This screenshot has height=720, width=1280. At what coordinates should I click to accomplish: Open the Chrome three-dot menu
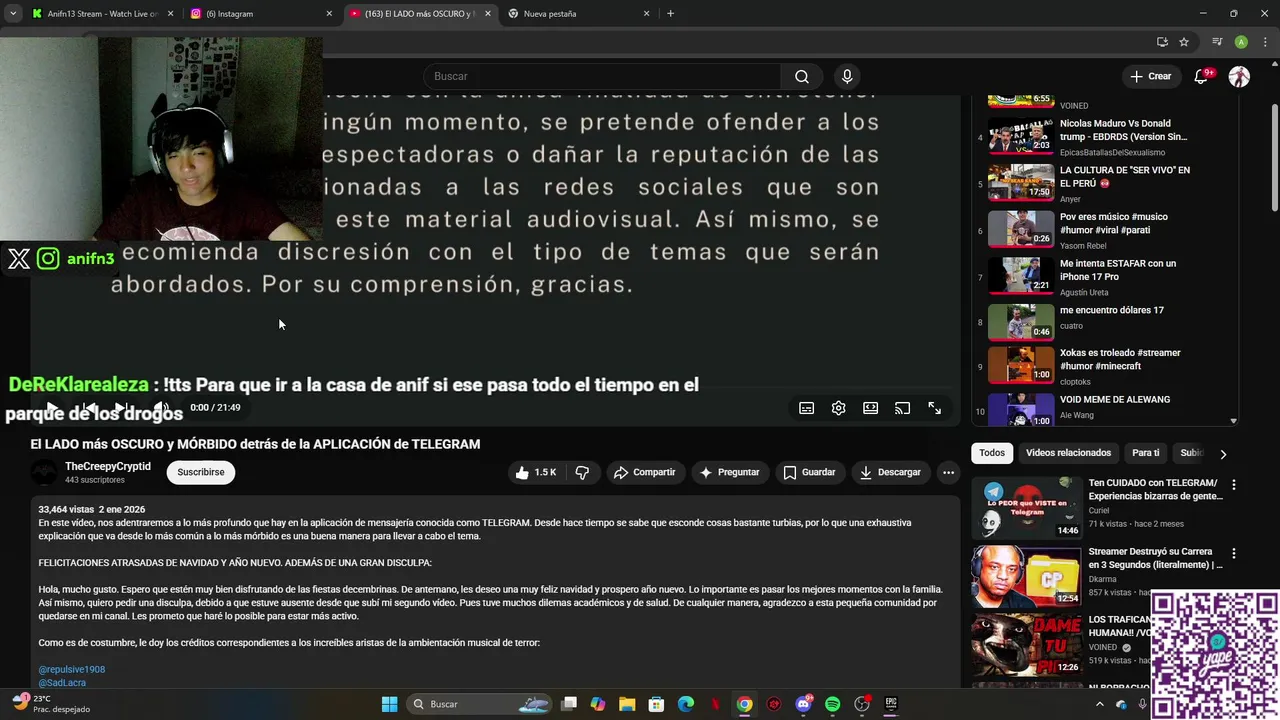click(1263, 42)
